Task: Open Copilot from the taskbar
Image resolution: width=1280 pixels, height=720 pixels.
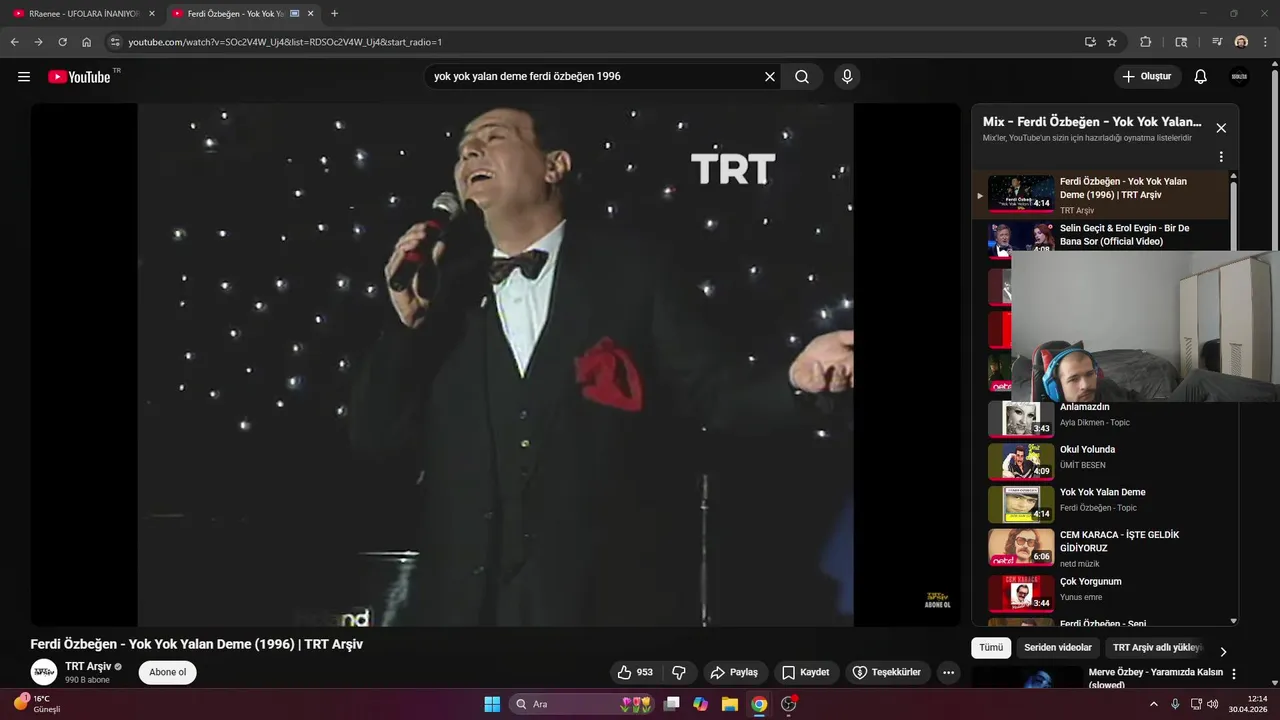Action: (700, 704)
